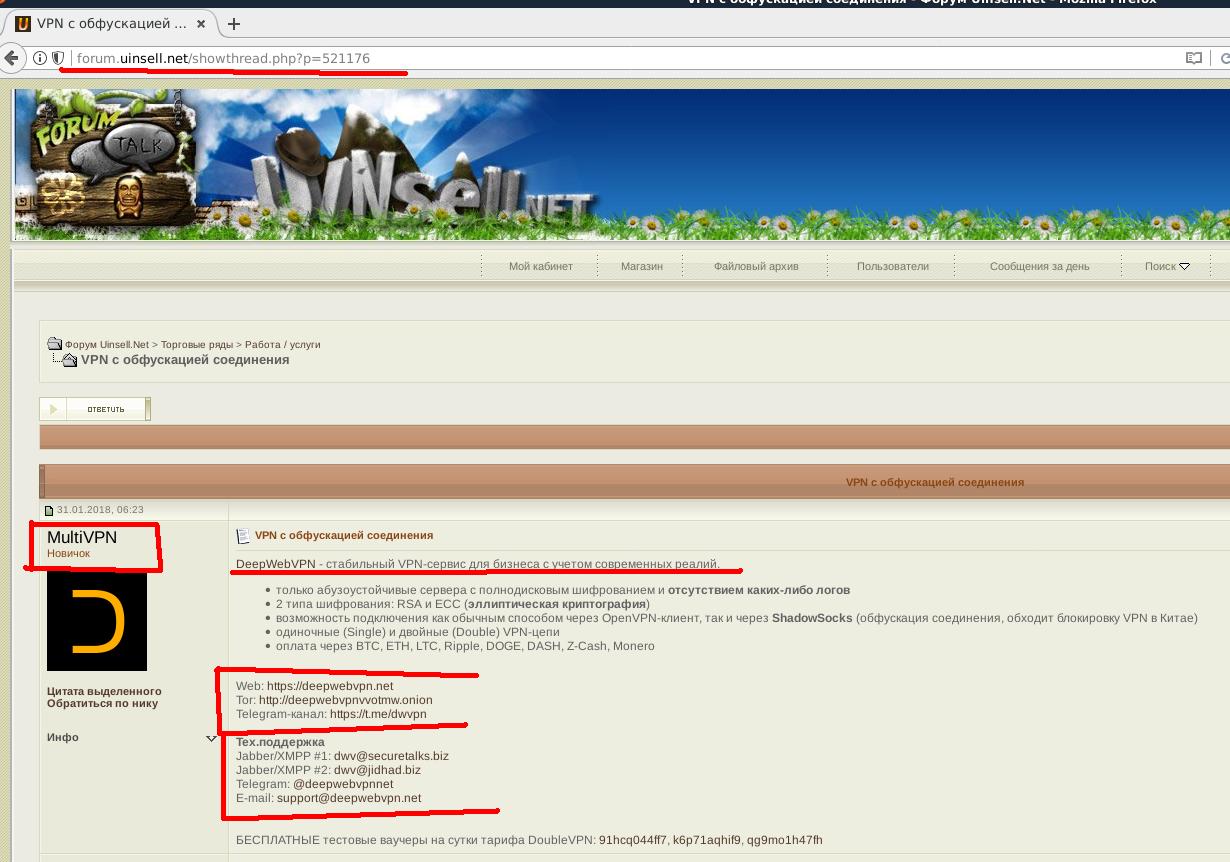The width and height of the screenshot is (1230, 862).
Task: Open the https://t.me/dwvpn Telegram channel link
Action: [378, 714]
